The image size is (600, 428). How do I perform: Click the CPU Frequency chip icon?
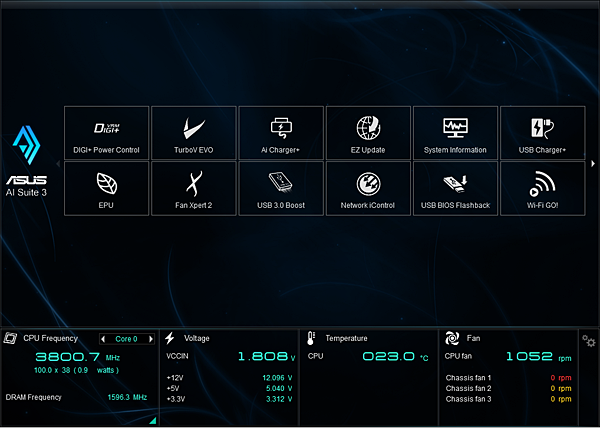pyautogui.click(x=10, y=338)
